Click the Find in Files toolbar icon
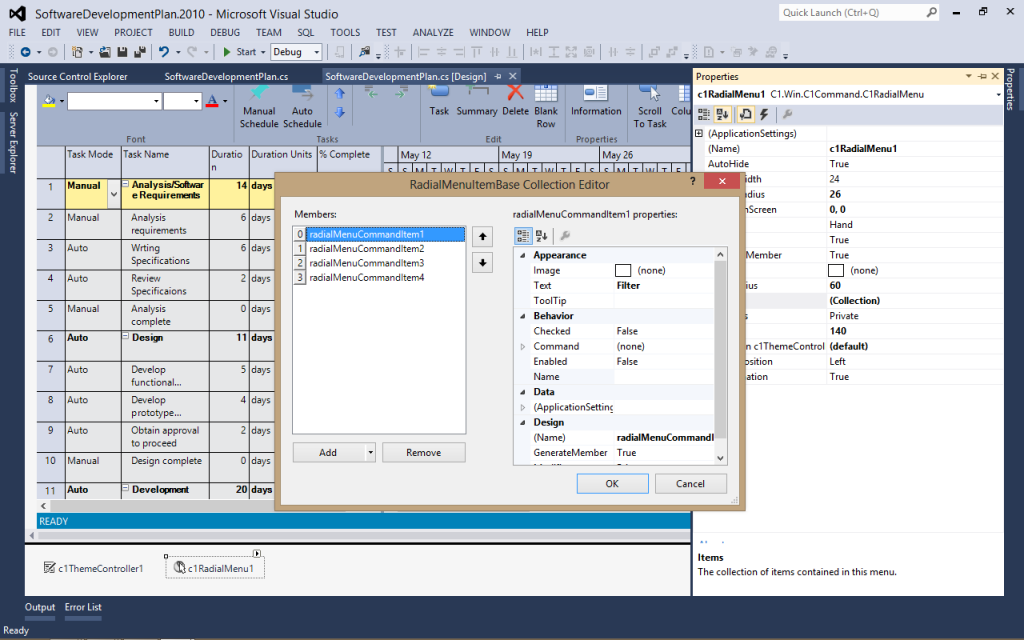The image size is (1024, 640). (x=364, y=52)
